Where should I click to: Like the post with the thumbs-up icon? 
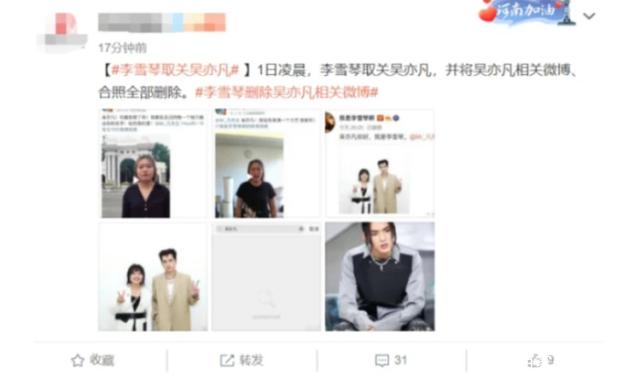click(x=535, y=361)
